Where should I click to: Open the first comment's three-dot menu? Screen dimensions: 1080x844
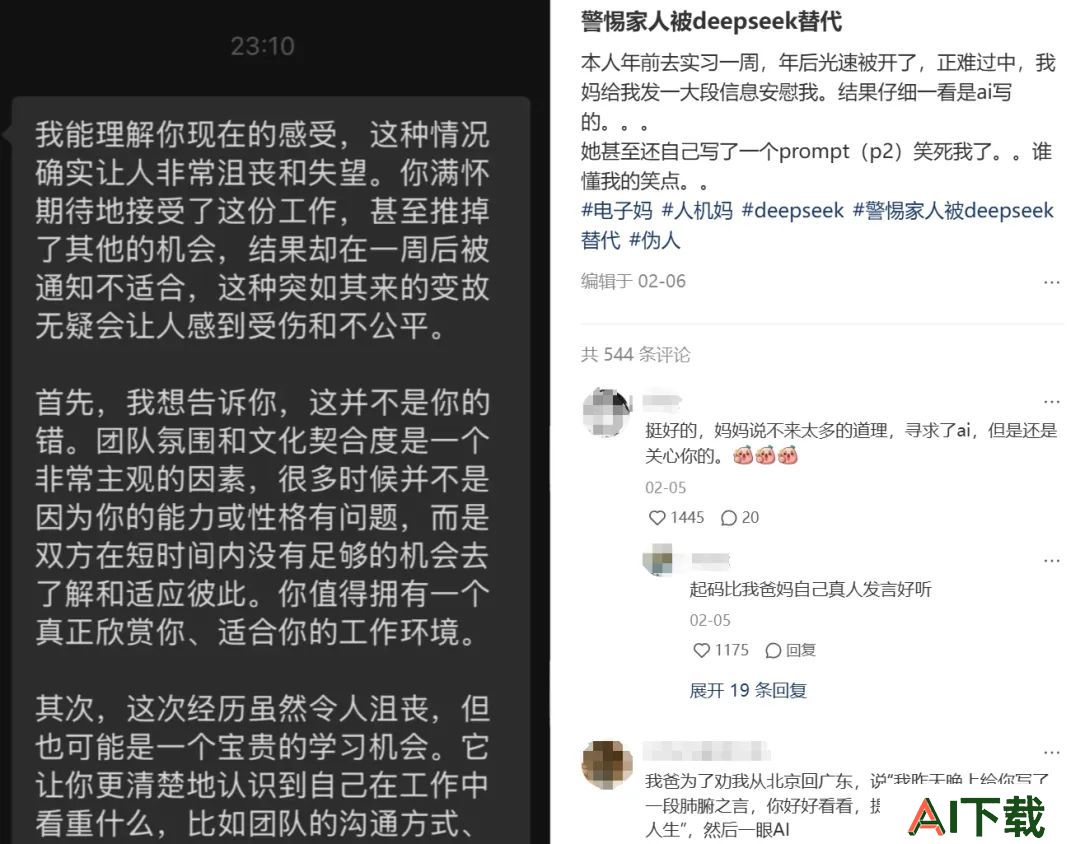[x=1051, y=401]
